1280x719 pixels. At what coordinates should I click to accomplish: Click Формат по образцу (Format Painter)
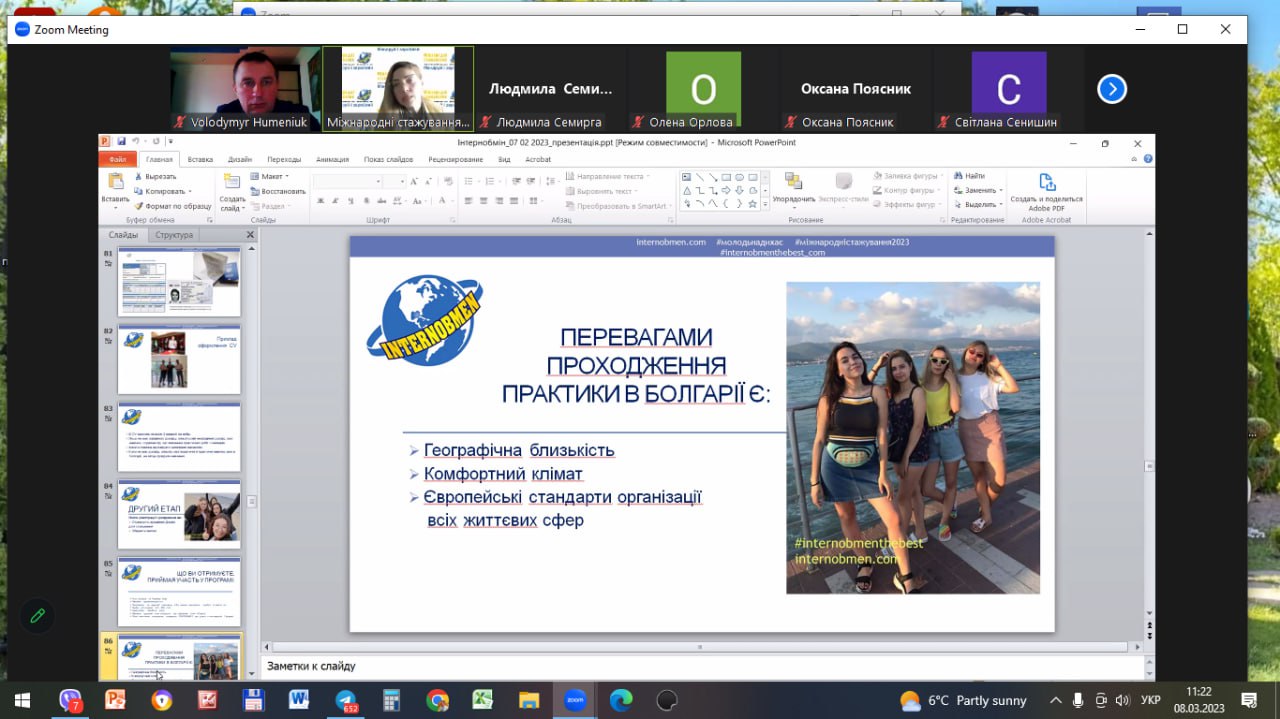173,206
